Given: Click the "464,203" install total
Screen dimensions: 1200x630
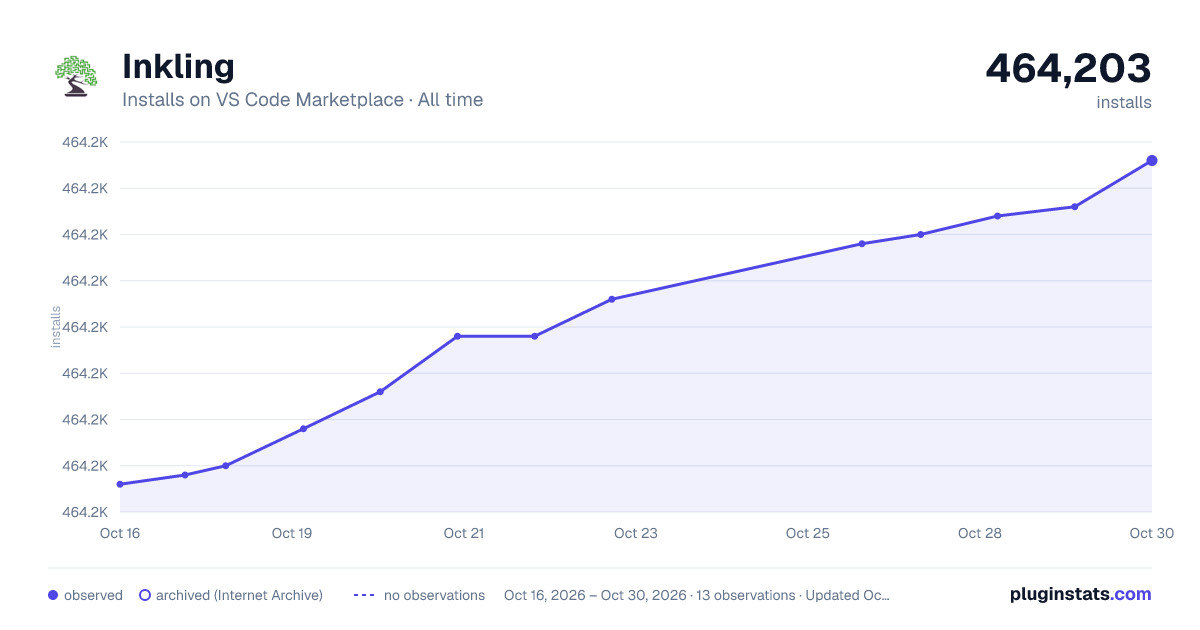Looking at the screenshot, I should [x=1069, y=68].
